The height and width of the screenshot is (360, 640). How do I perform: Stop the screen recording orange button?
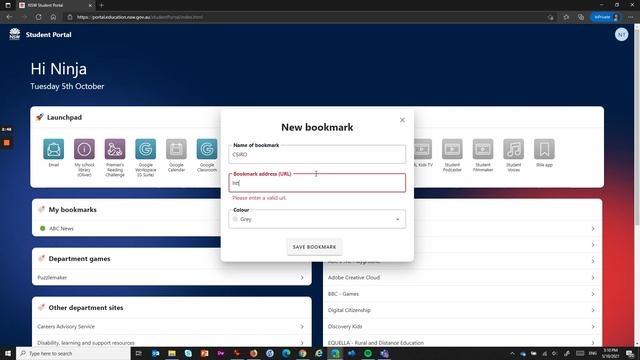tap(7, 143)
